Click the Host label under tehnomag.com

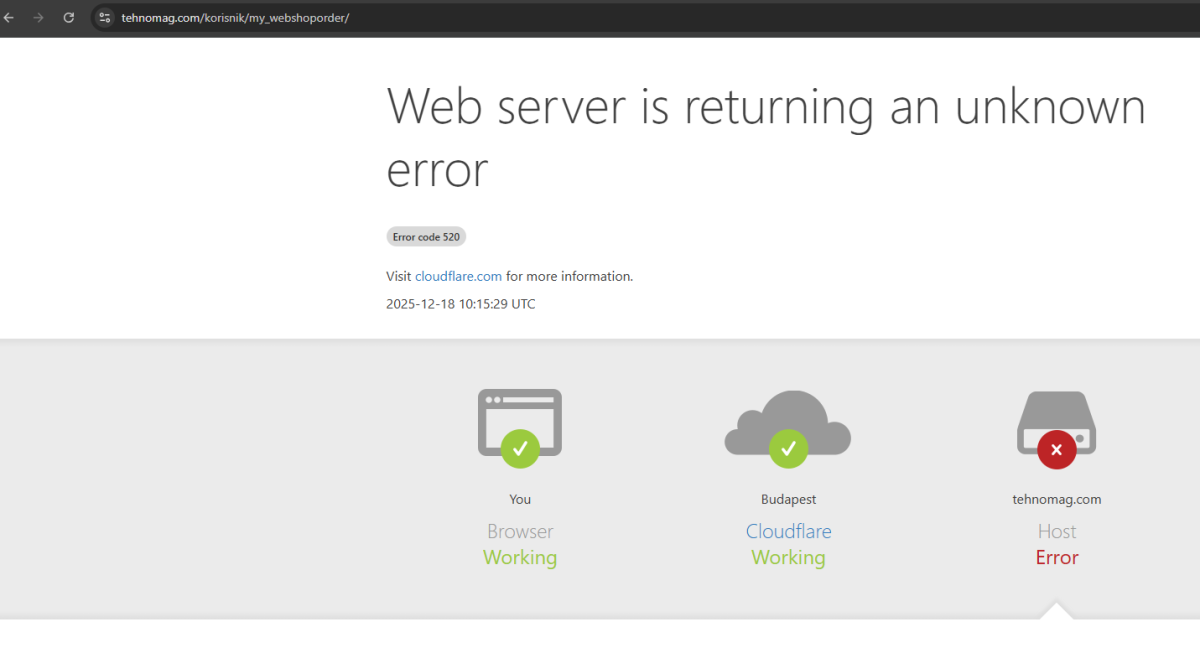1056,531
